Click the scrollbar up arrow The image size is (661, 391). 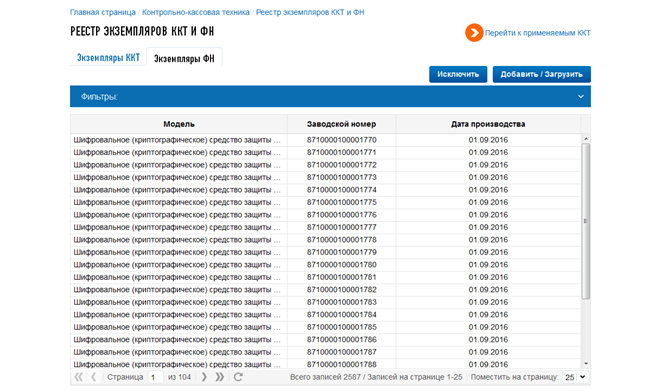tap(586, 139)
